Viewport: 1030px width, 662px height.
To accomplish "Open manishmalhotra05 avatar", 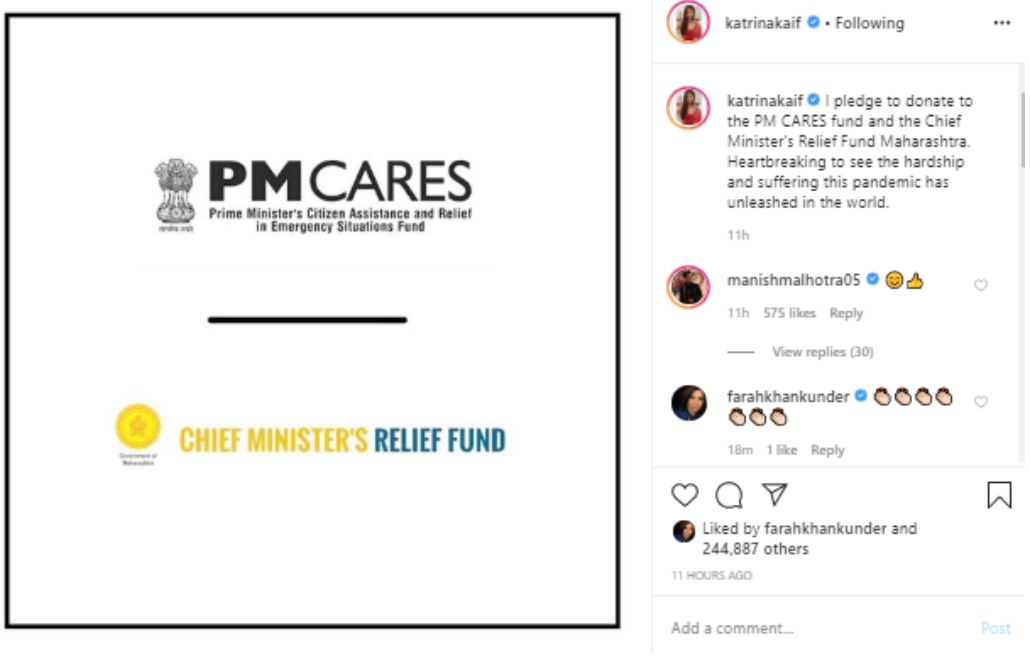I will pyautogui.click(x=688, y=287).
